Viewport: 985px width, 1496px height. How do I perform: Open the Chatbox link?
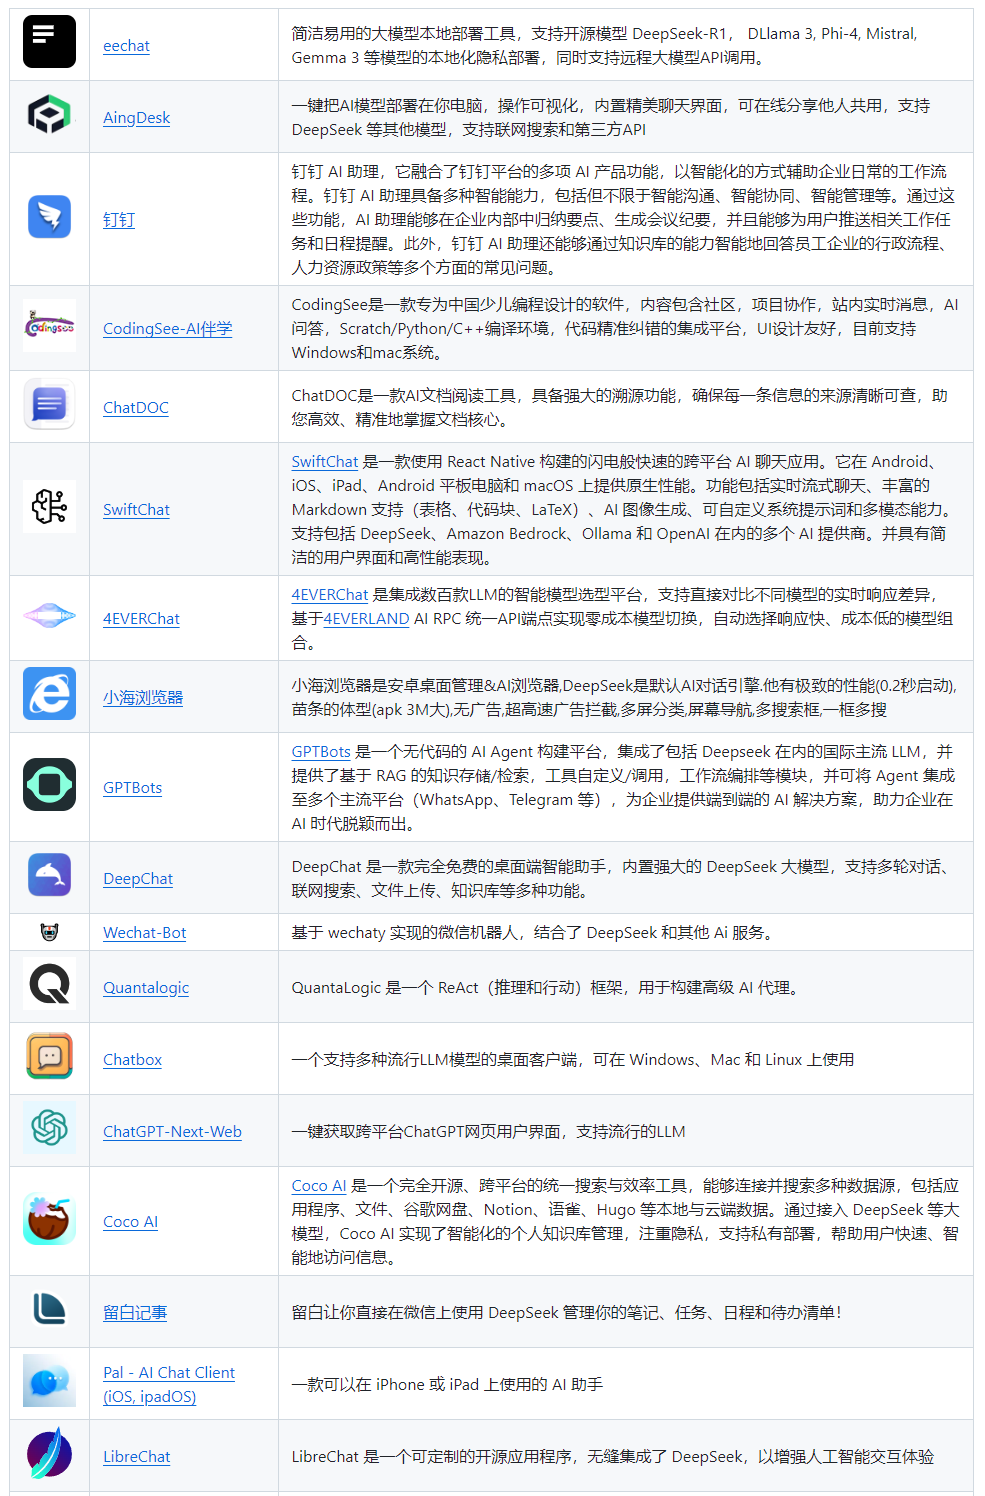point(132,1060)
